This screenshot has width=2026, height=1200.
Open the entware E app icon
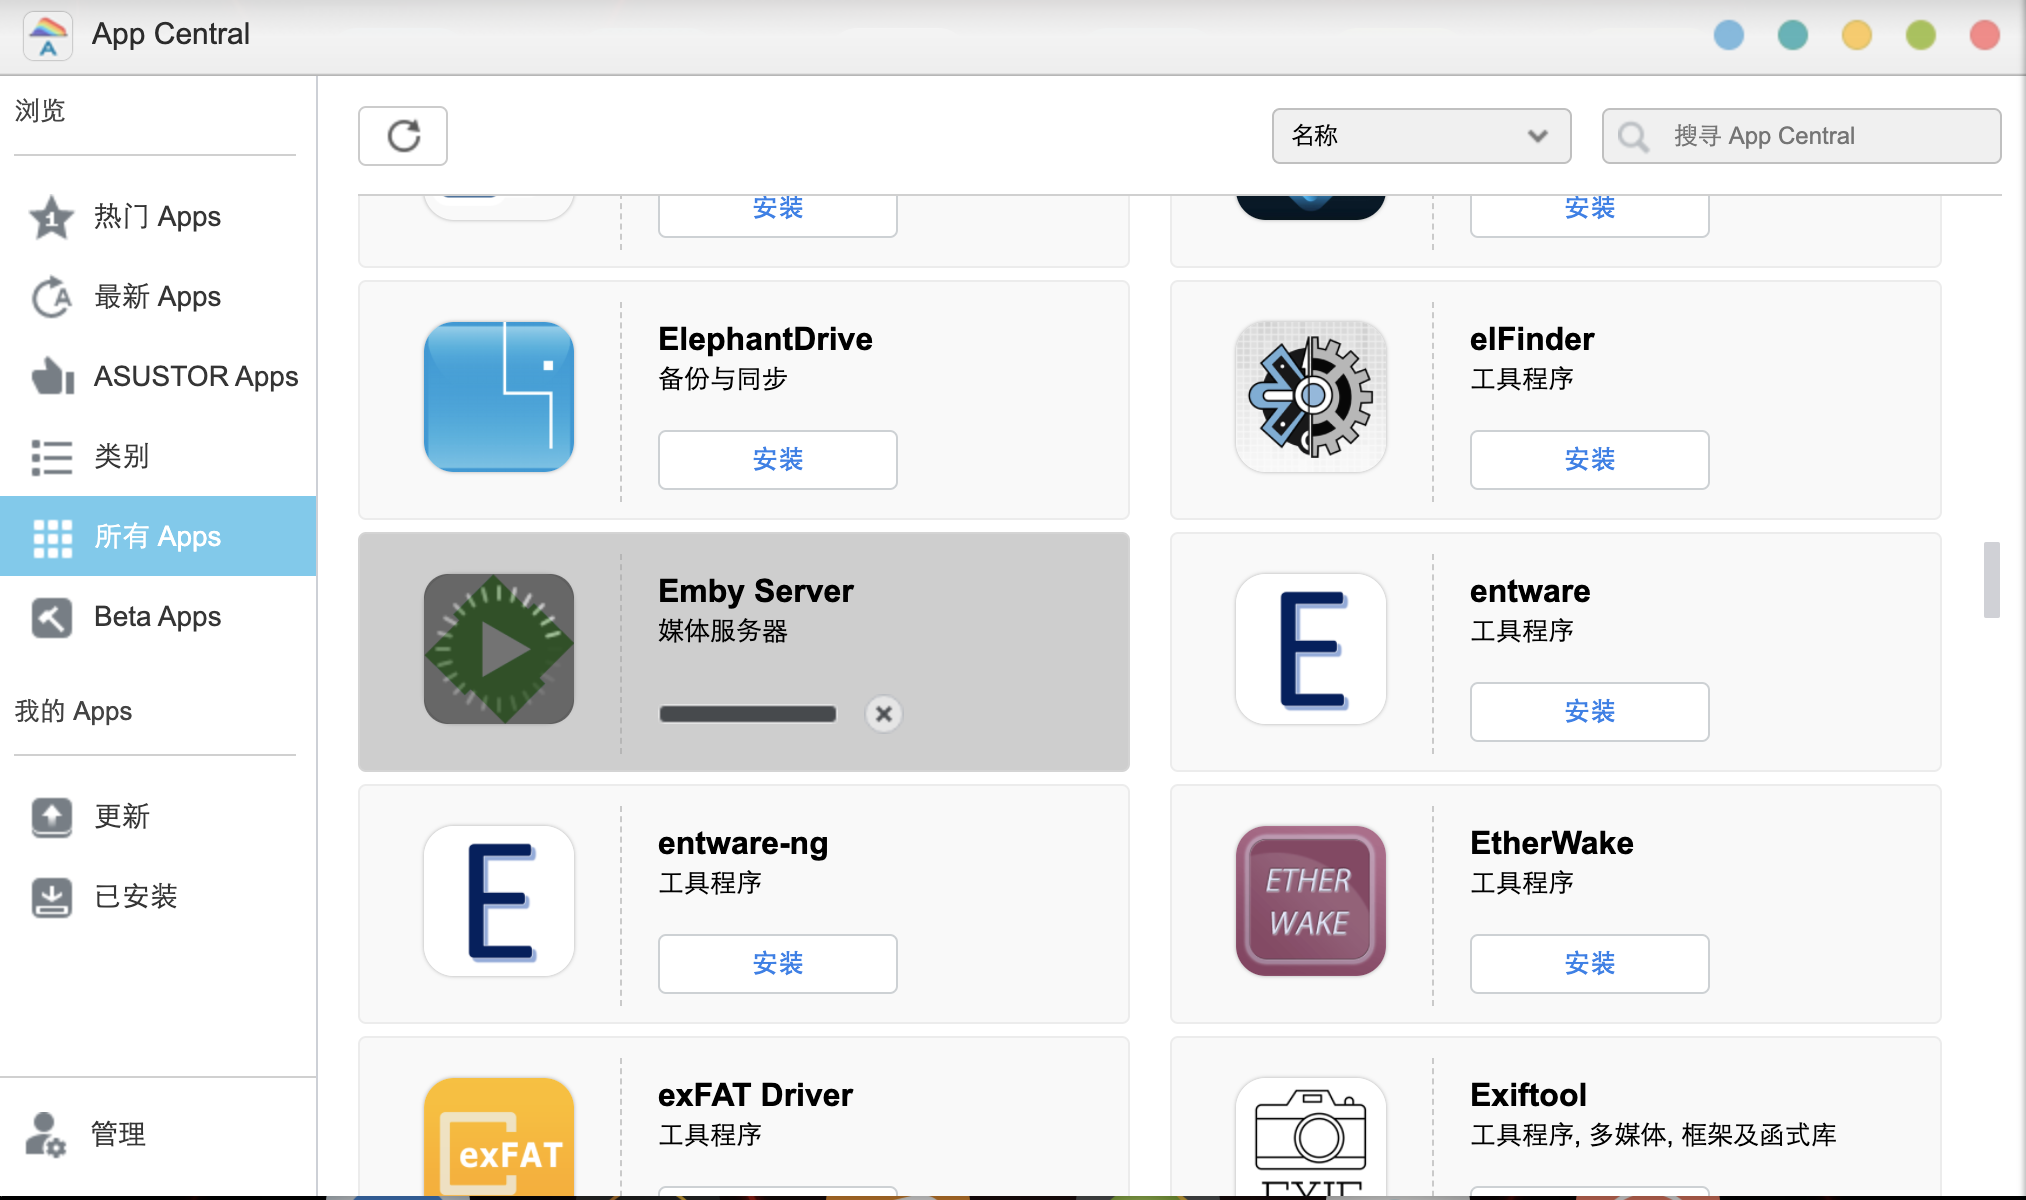pos(1311,648)
